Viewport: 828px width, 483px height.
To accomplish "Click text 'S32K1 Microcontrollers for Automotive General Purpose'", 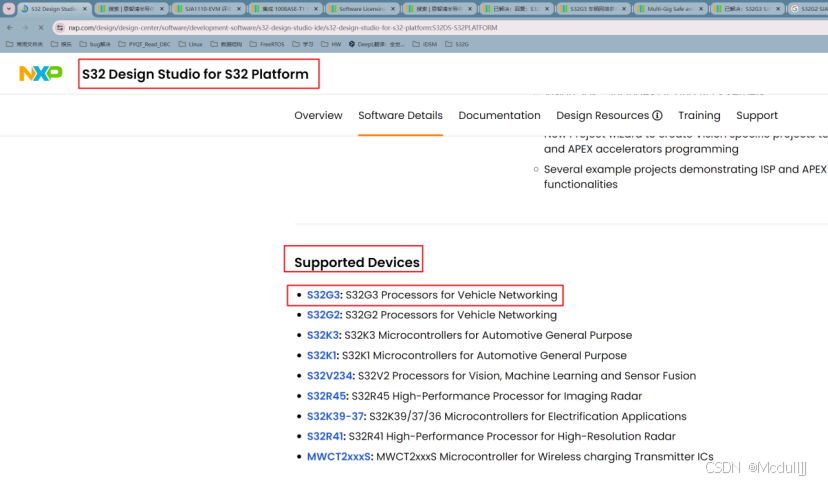I will (x=484, y=355).
